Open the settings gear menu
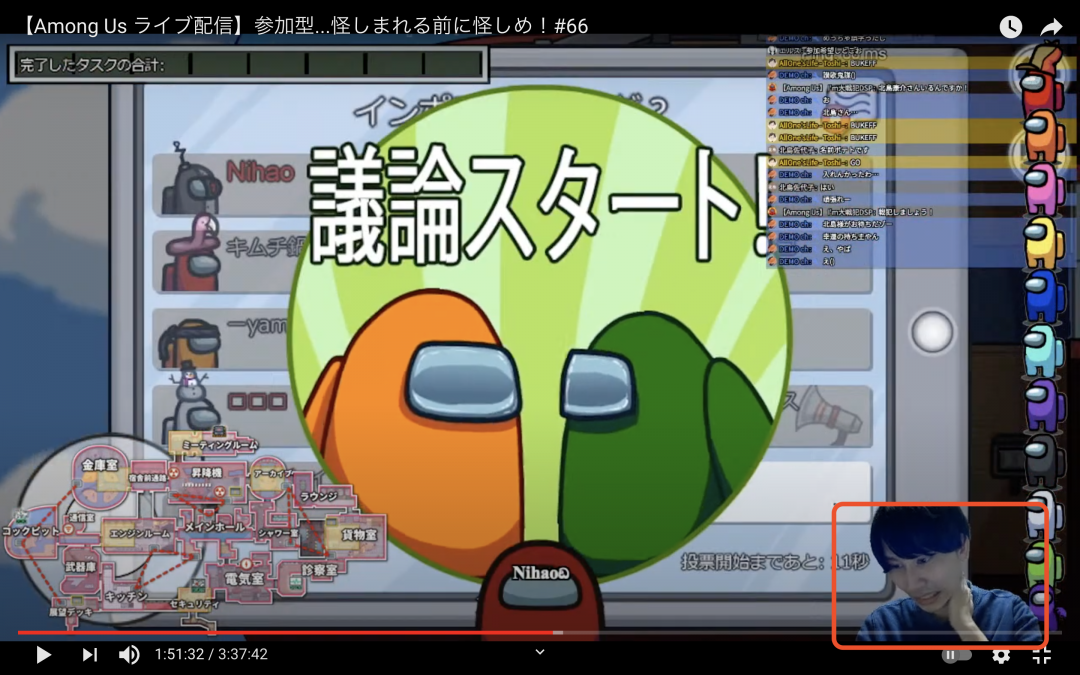 point(1001,654)
